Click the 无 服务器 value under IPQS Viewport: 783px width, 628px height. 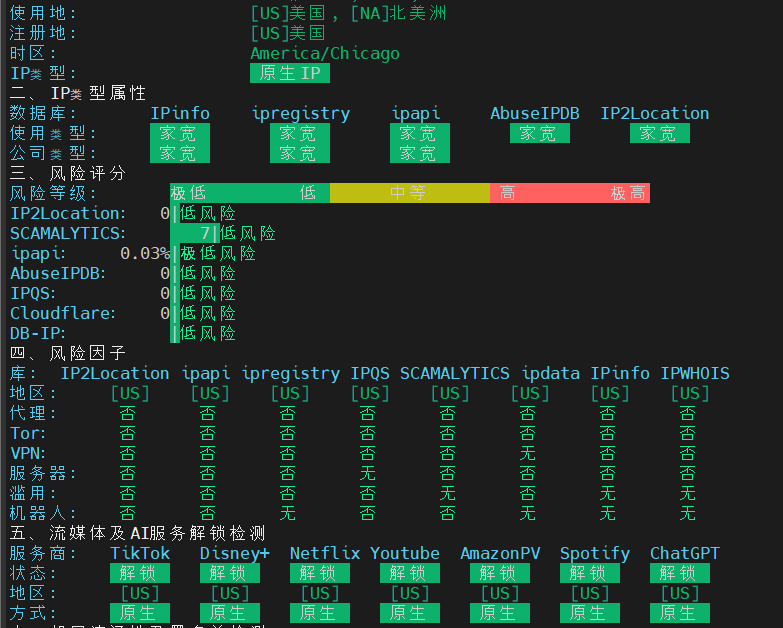click(x=368, y=473)
